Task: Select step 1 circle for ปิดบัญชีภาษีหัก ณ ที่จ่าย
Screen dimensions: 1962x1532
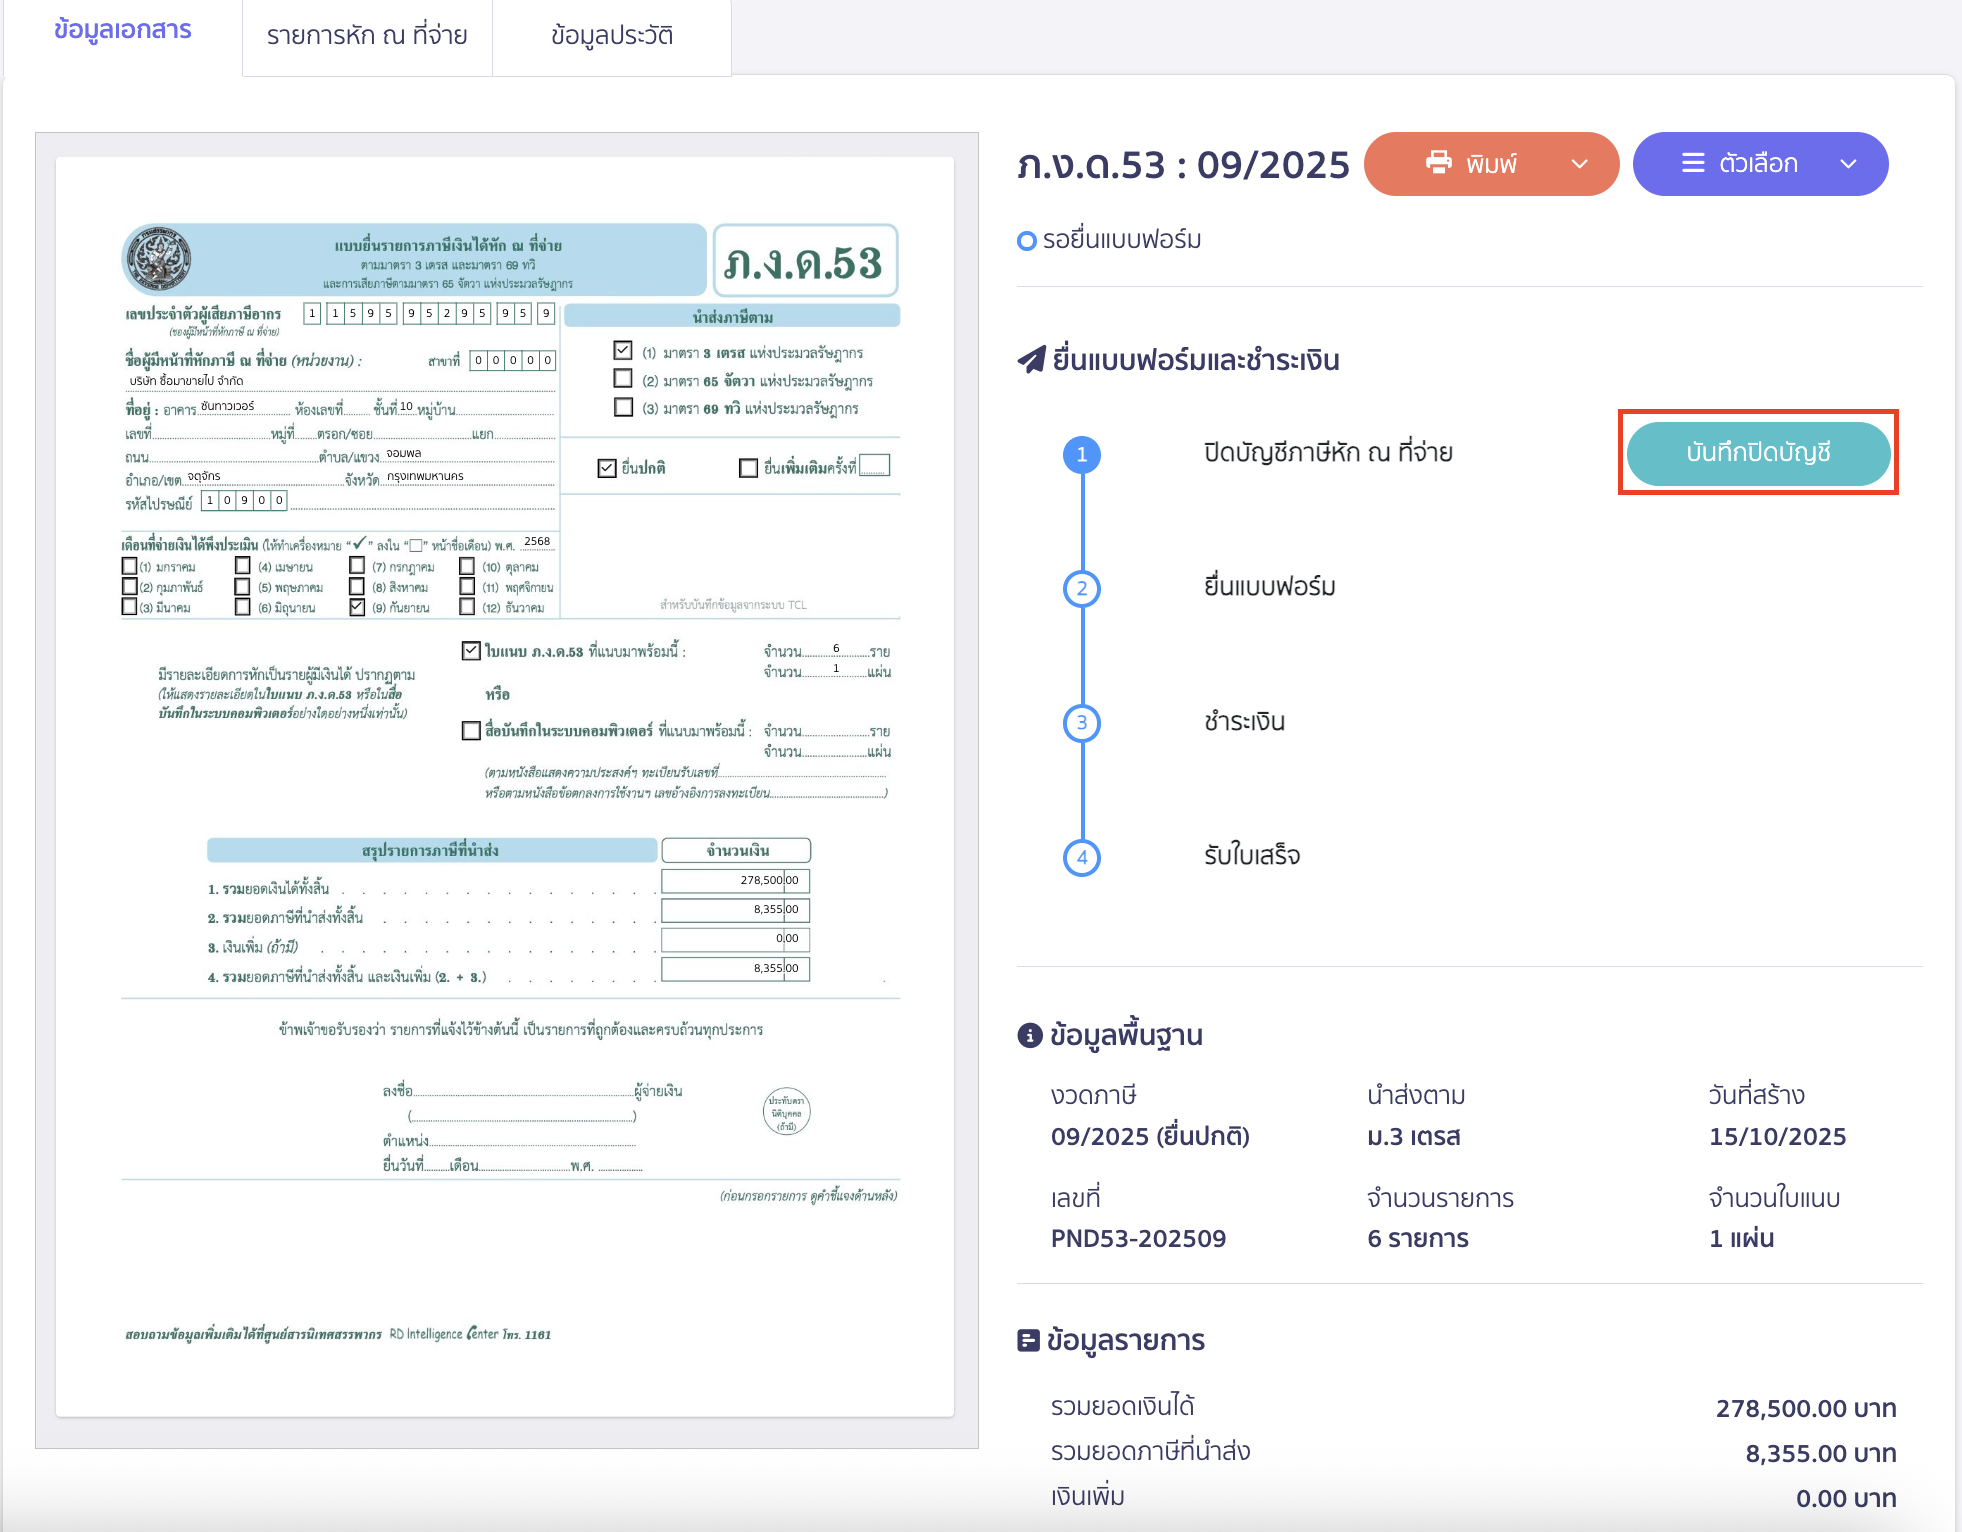Action: click(1081, 453)
